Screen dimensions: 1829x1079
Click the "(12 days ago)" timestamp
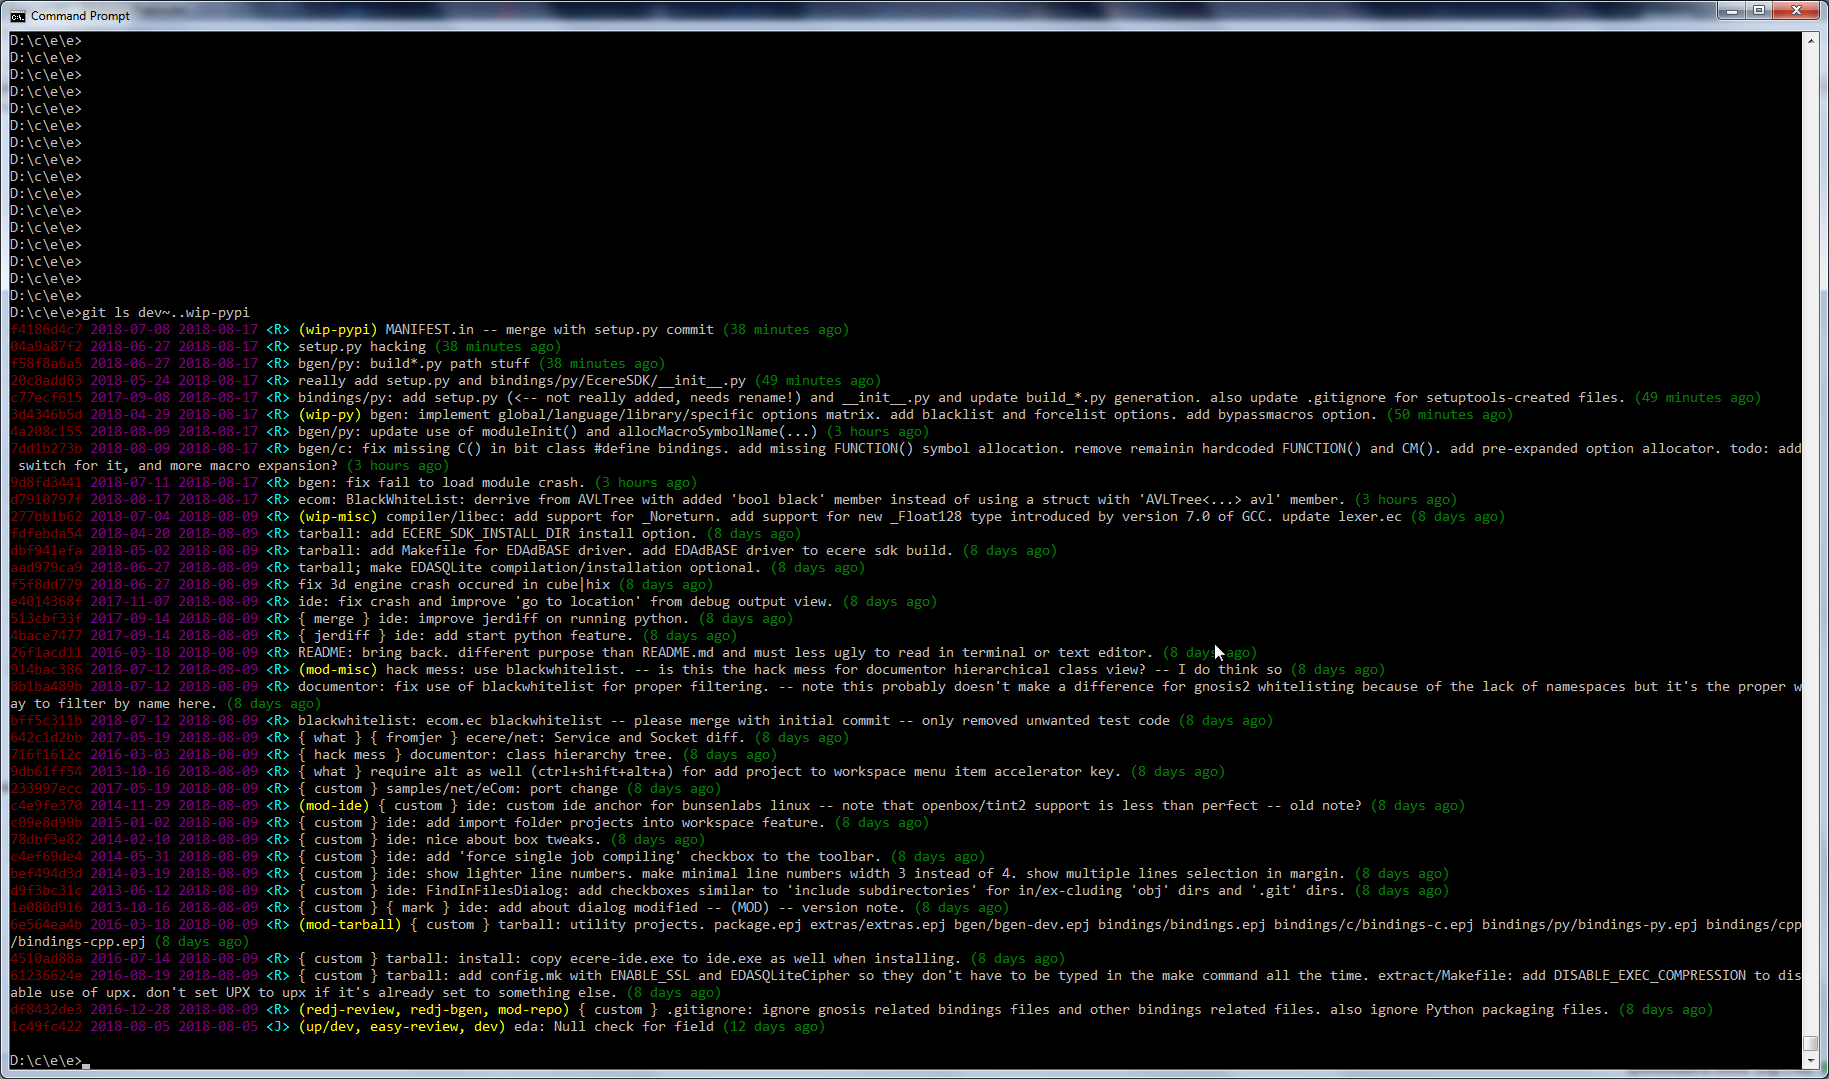(x=774, y=1026)
